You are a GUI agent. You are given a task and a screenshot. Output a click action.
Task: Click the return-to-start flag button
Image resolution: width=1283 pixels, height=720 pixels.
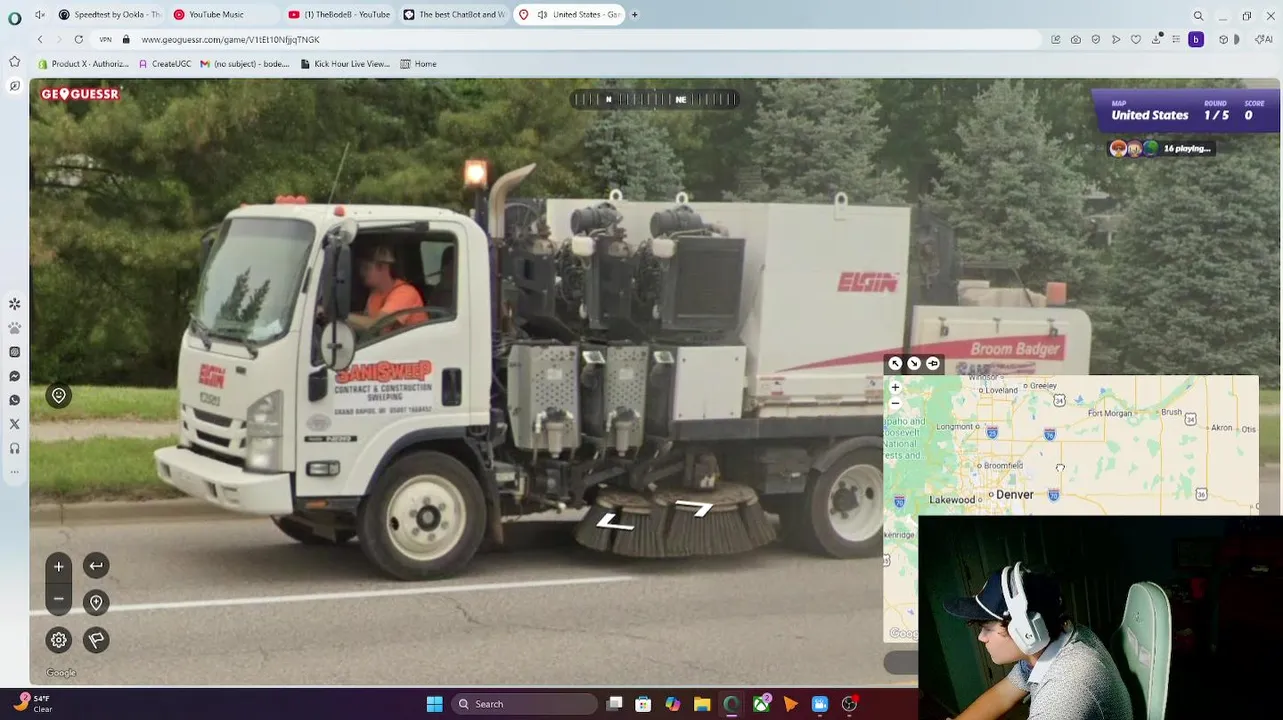96,640
